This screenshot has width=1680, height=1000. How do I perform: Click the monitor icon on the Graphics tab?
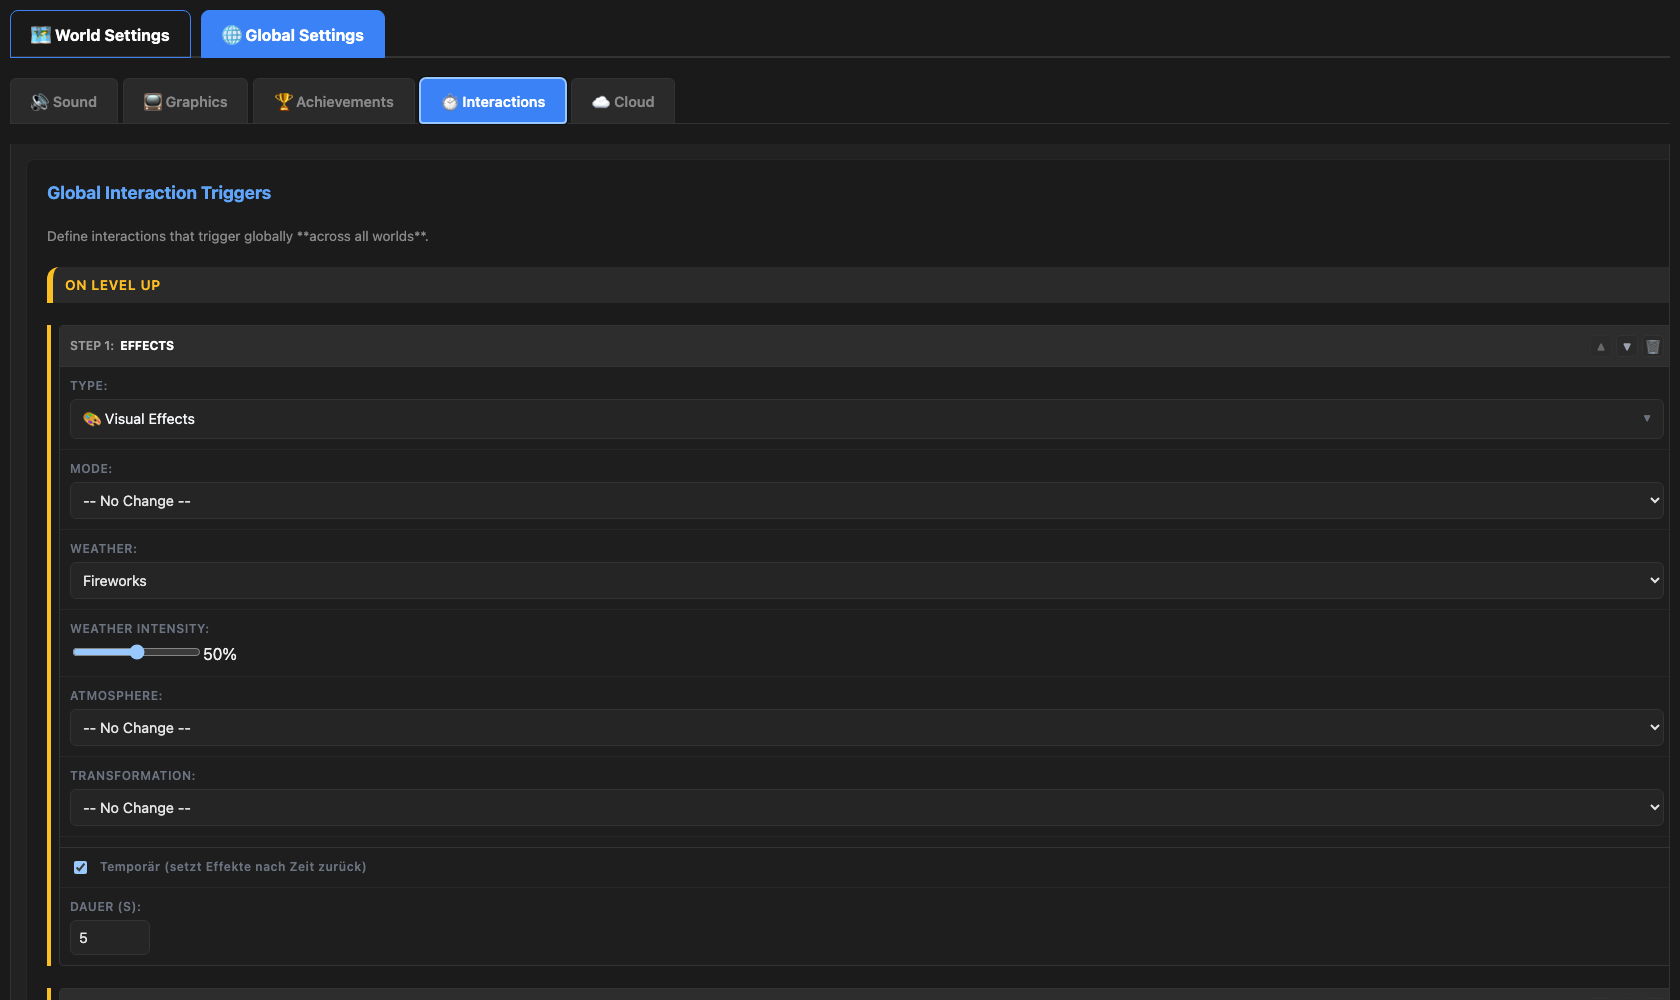[x=153, y=102]
